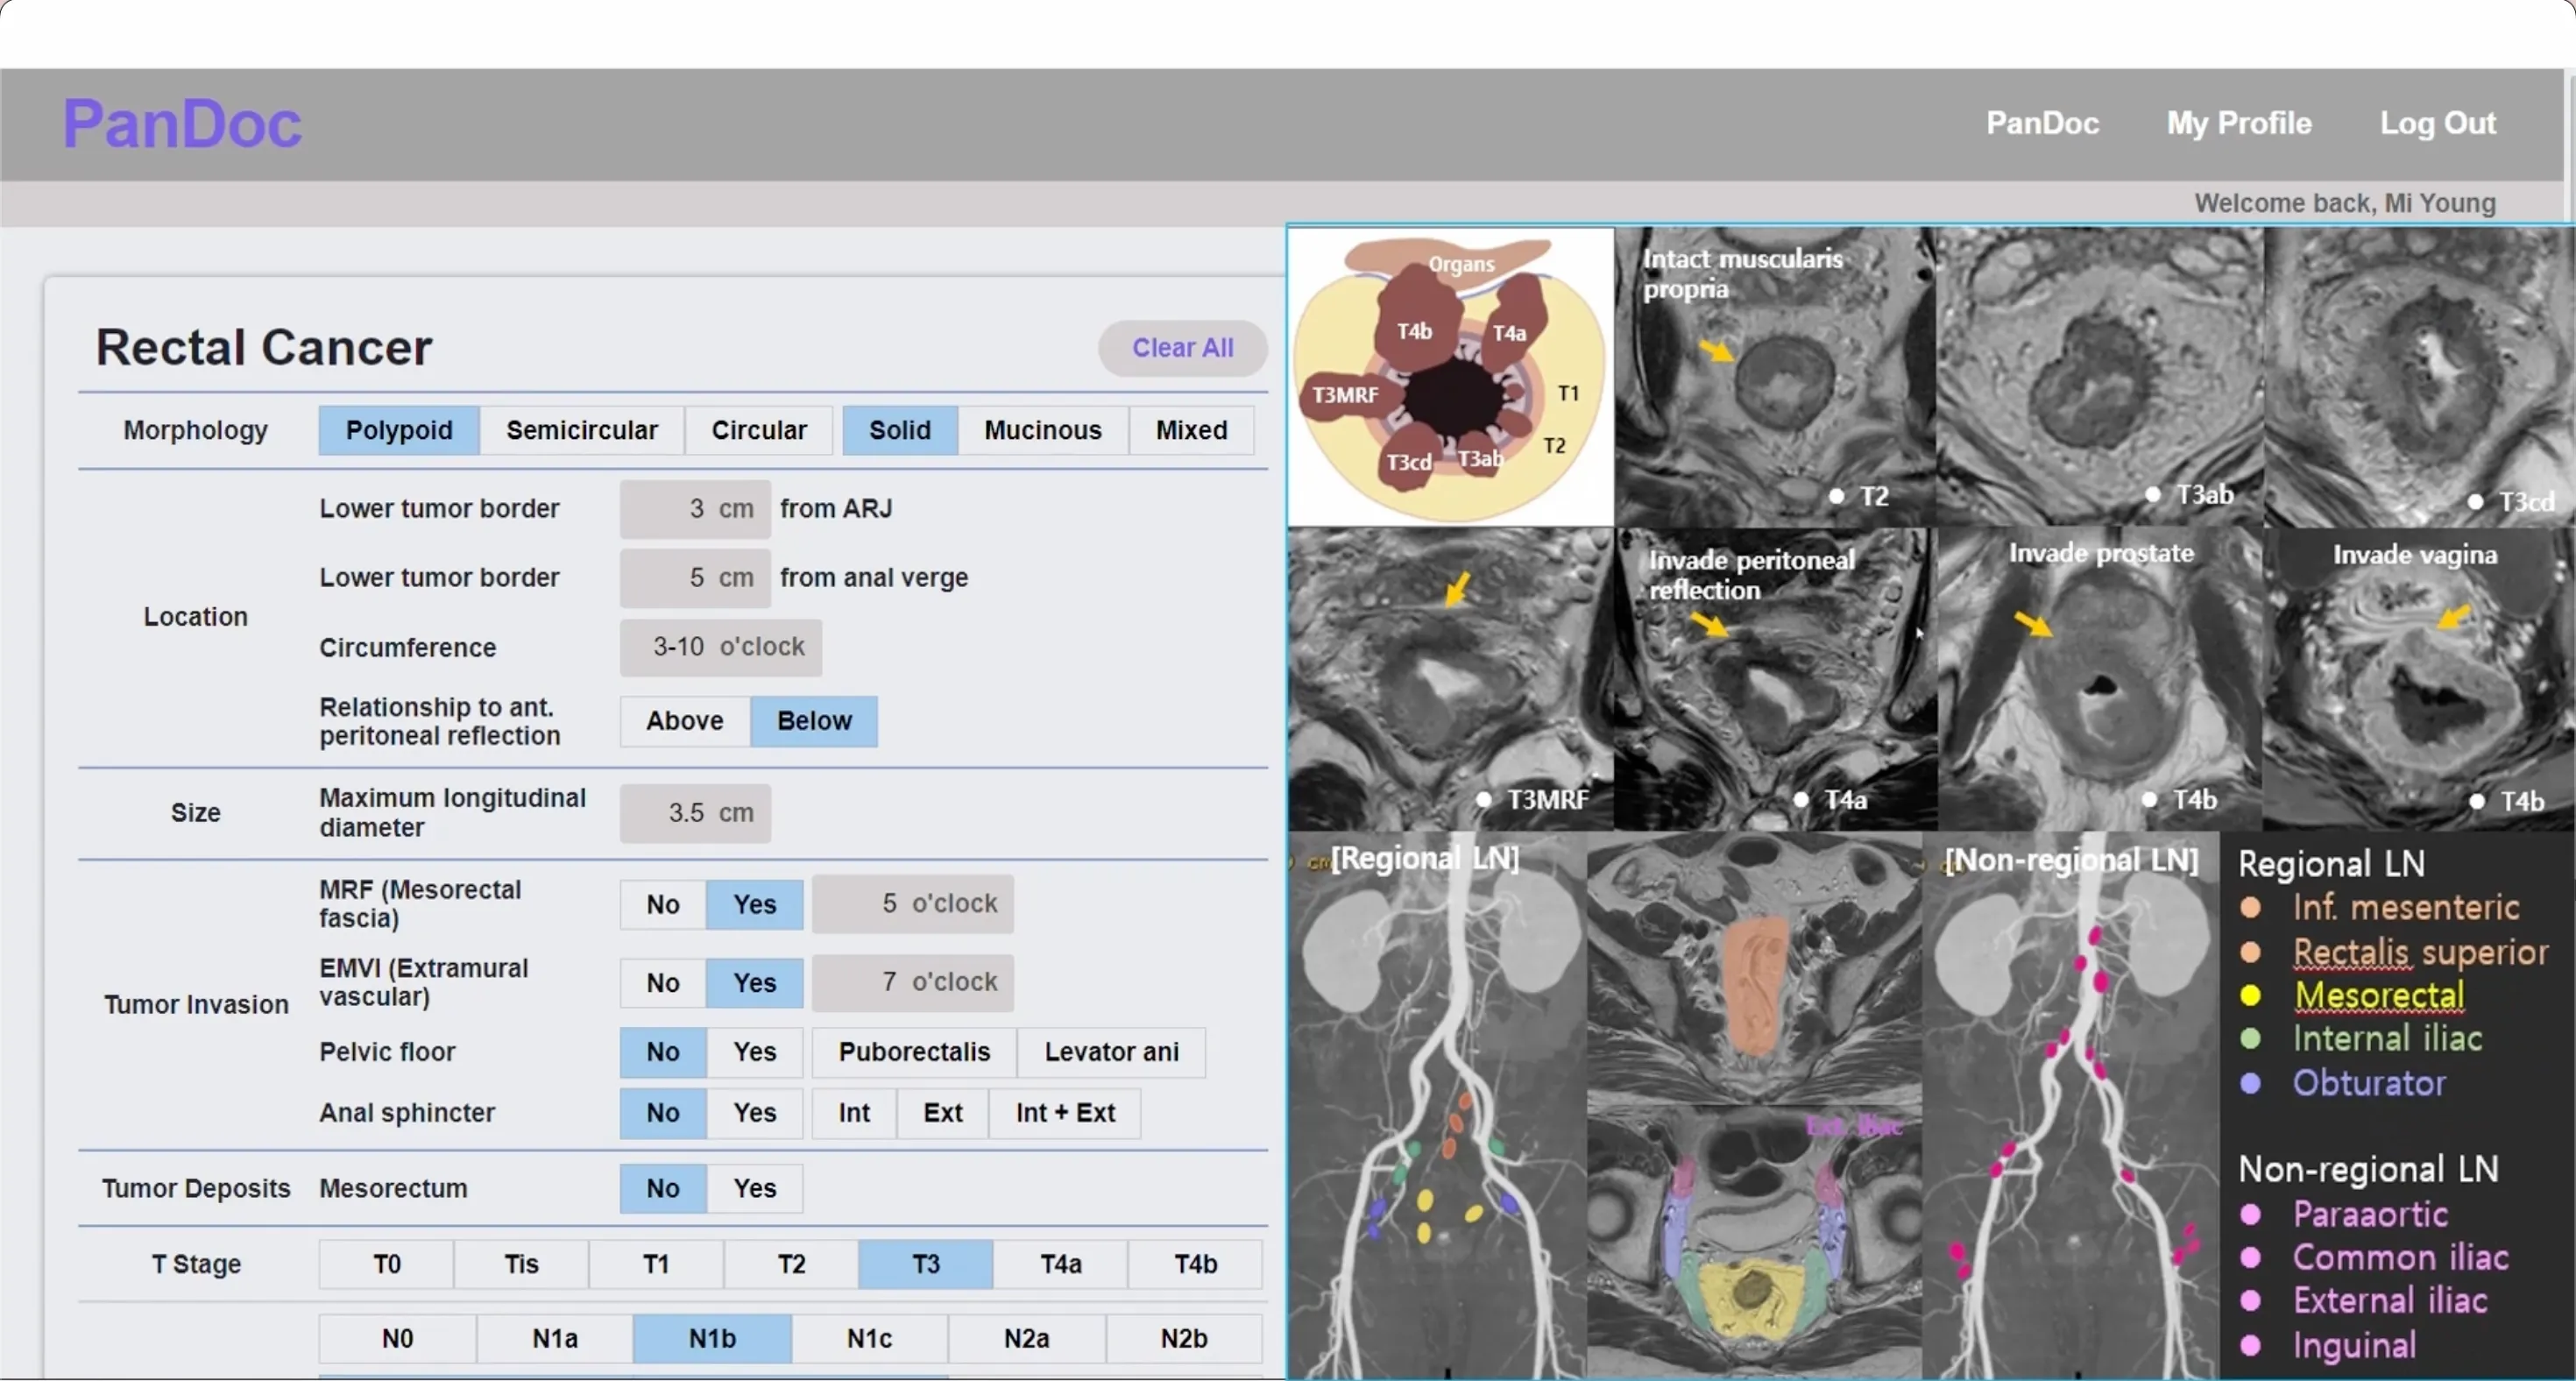Click Log Out in the header
The image size is (2576, 1381).
pos(2437,123)
